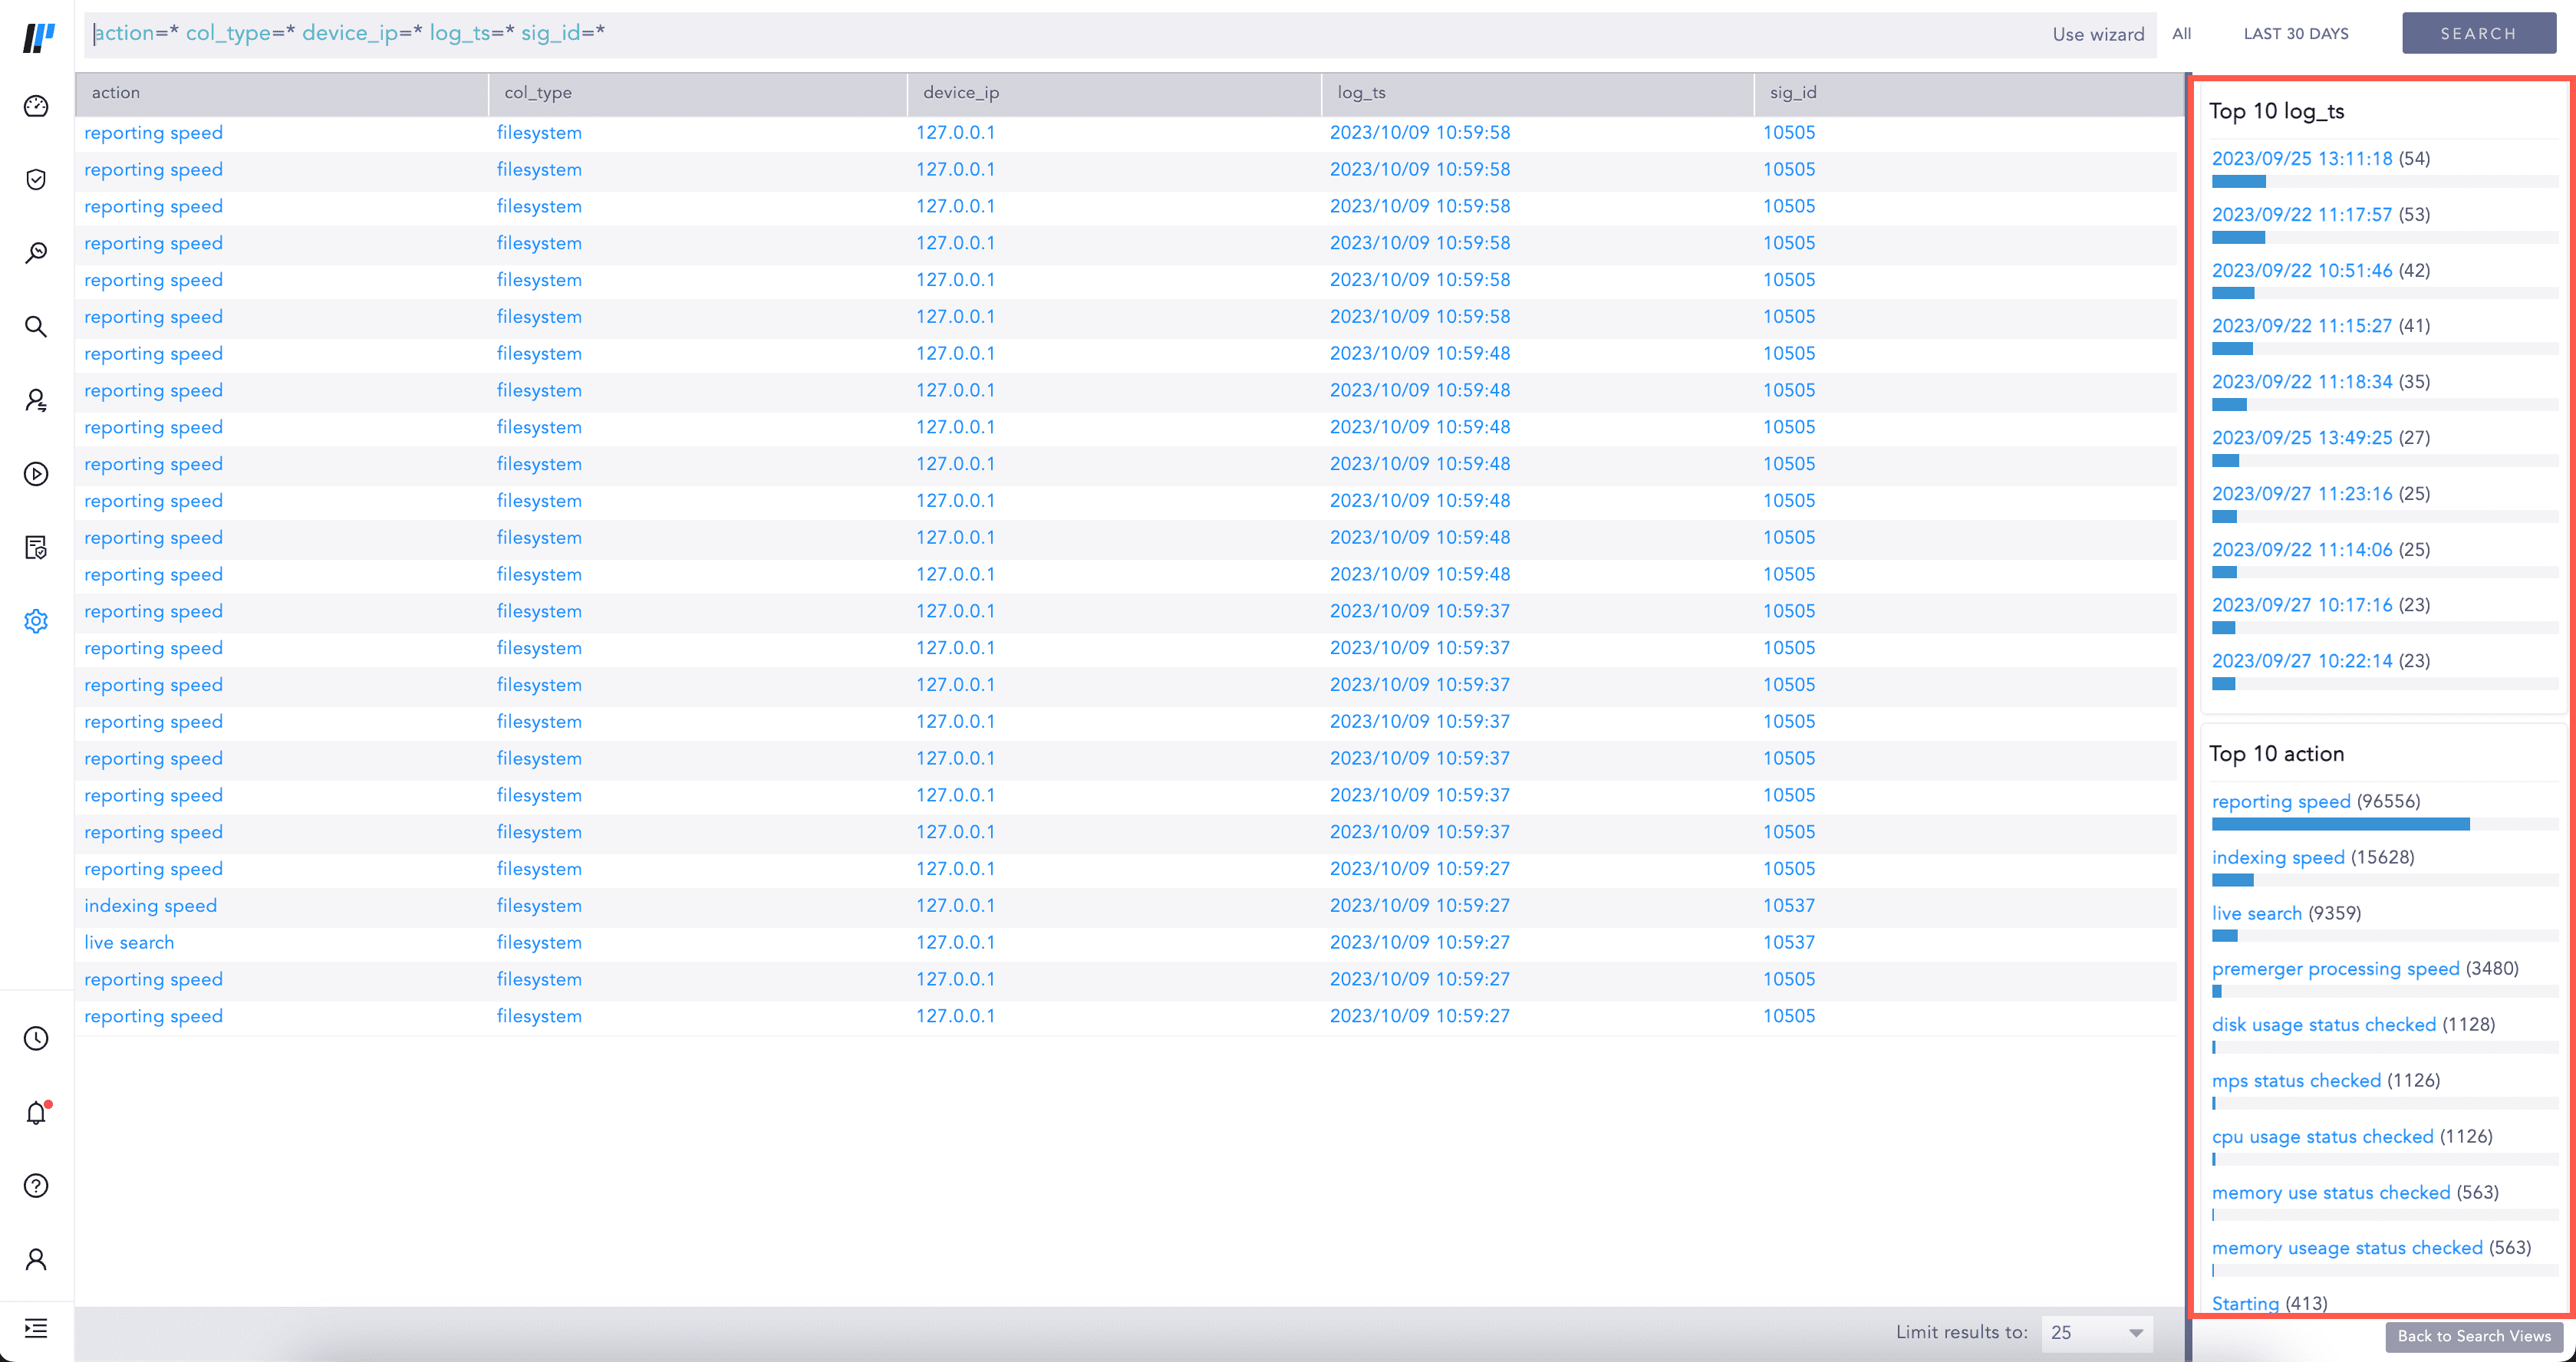2576x1362 pixels.
Task: Click the user behavior sidebar icon
Action: 36,401
